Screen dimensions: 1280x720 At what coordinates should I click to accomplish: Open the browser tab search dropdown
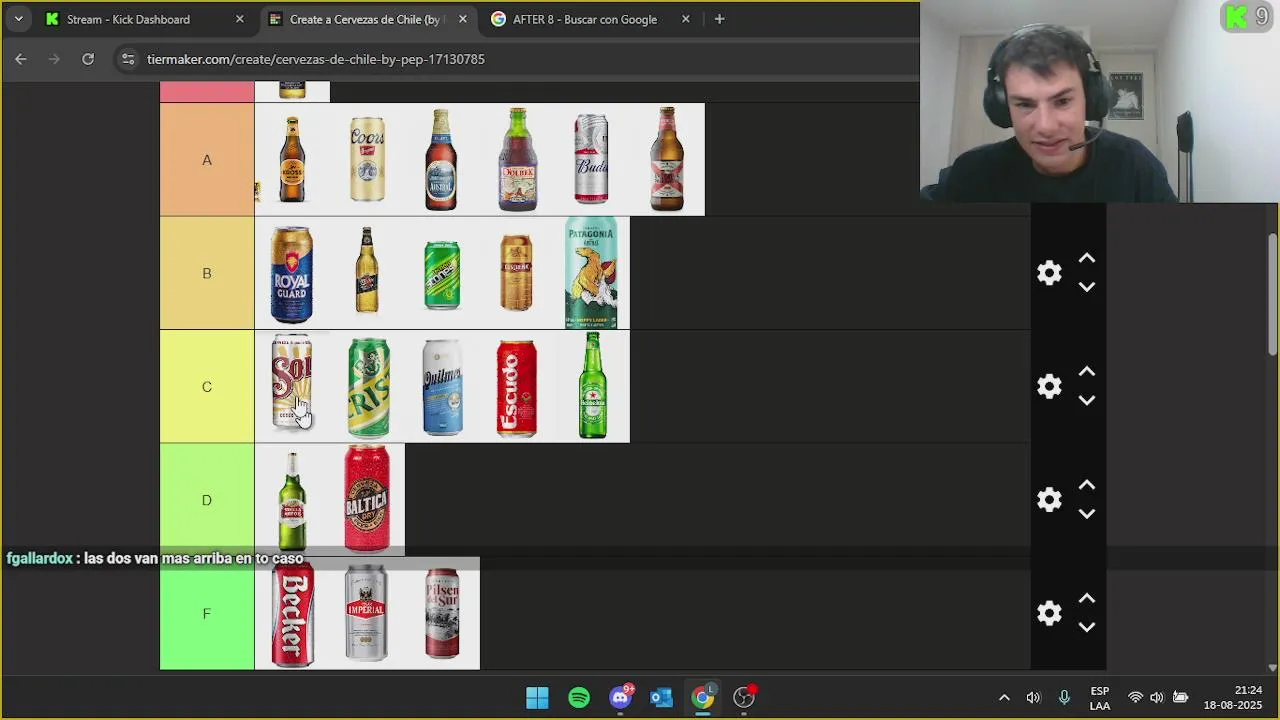point(18,19)
